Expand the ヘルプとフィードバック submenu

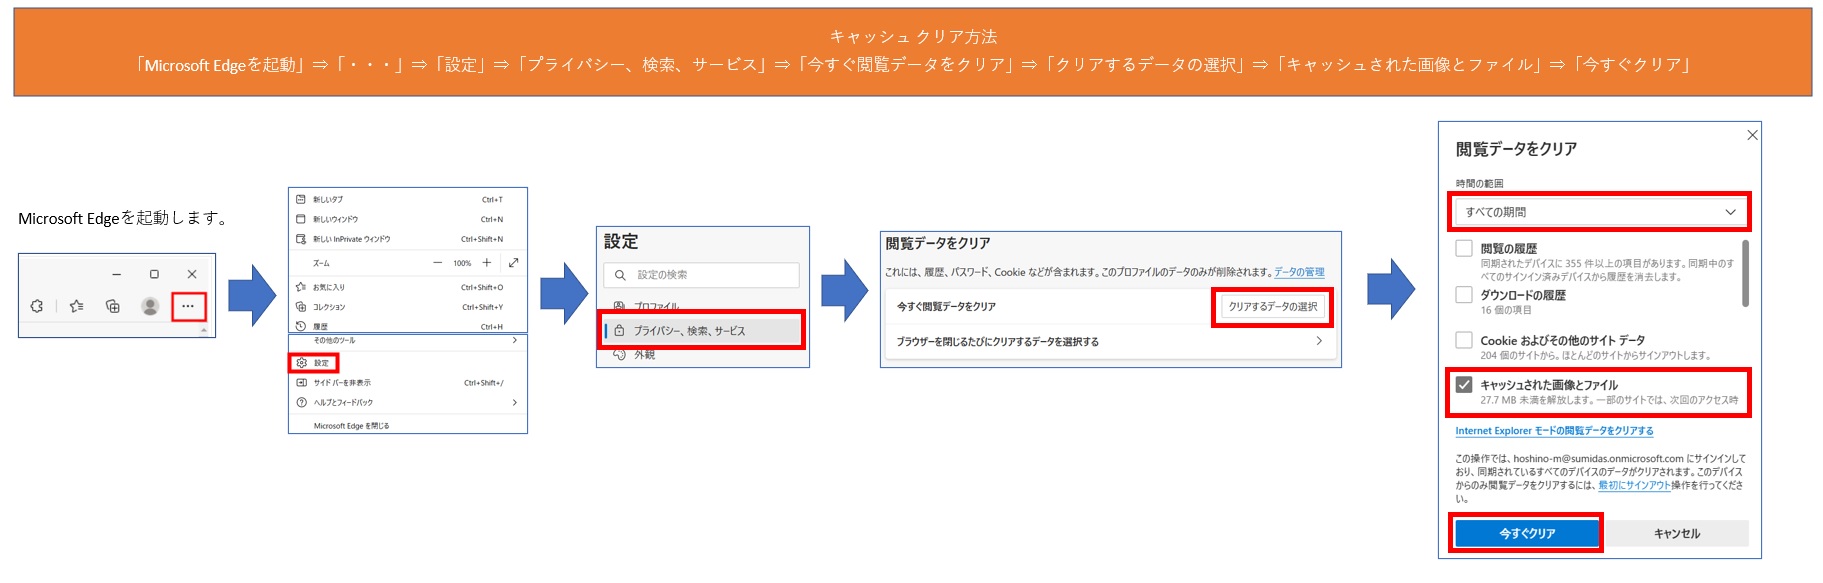(408, 403)
